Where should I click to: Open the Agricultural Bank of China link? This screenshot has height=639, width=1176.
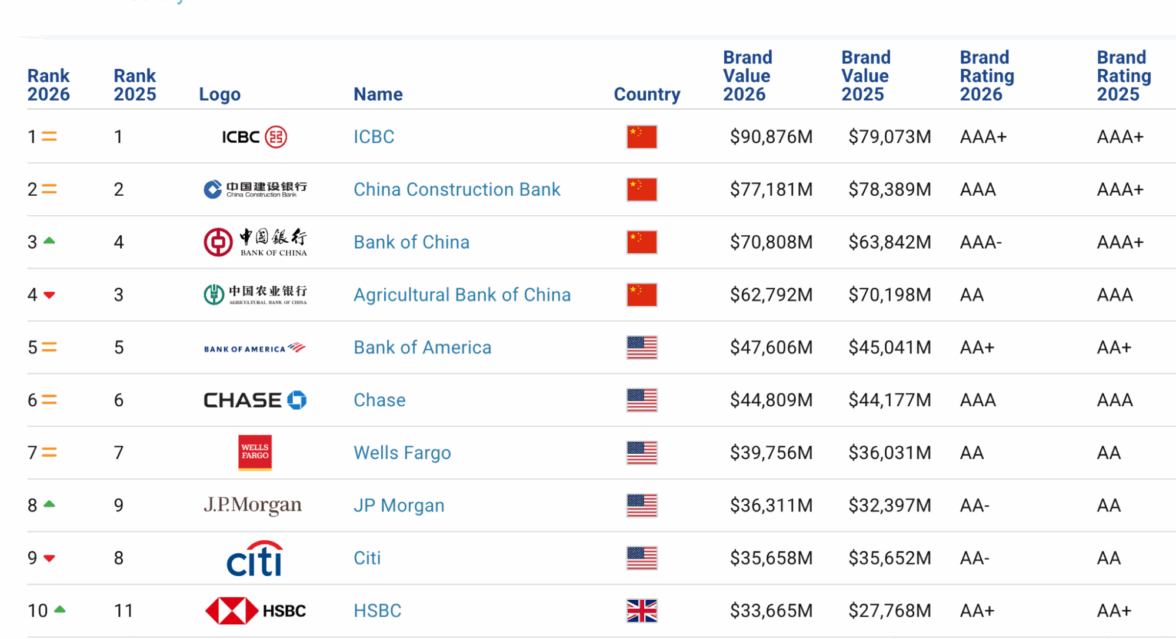[462, 295]
